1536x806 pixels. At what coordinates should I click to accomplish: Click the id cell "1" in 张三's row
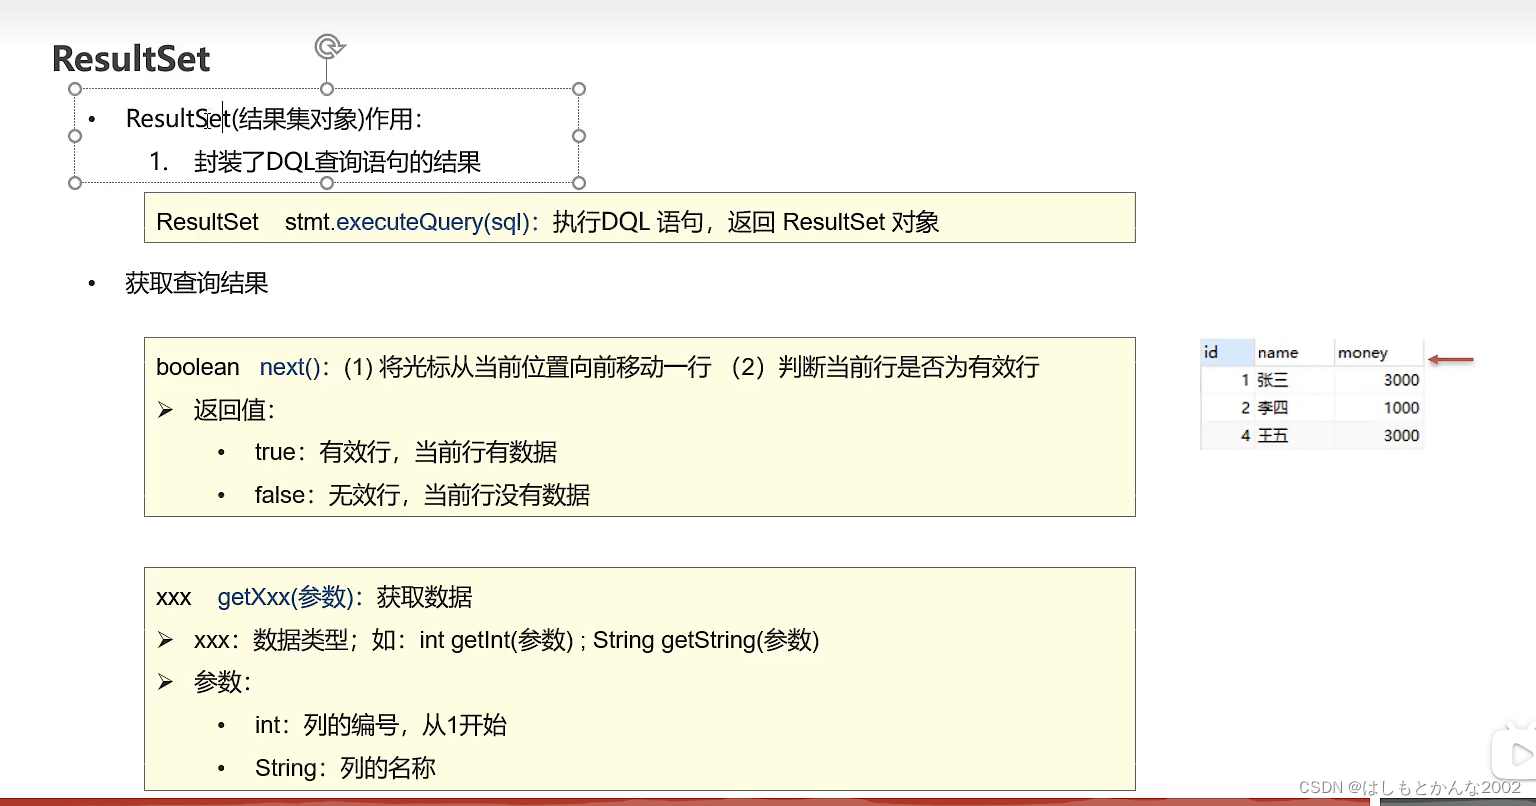point(1245,380)
